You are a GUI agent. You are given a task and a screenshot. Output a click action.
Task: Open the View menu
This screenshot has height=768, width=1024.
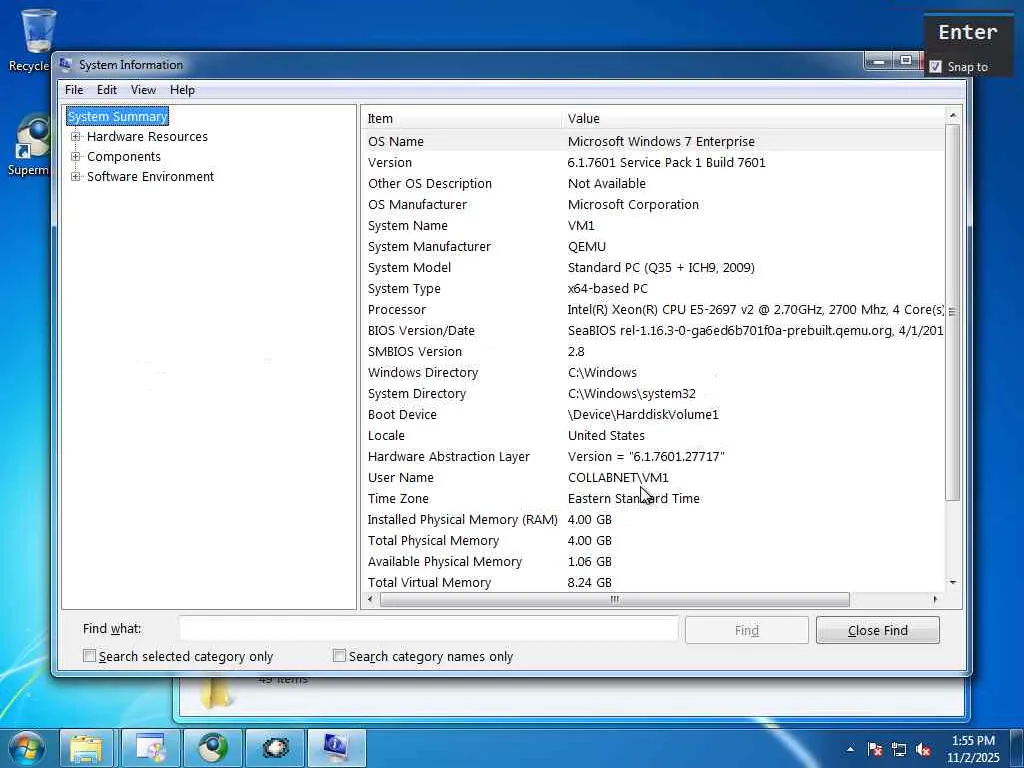pyautogui.click(x=143, y=89)
